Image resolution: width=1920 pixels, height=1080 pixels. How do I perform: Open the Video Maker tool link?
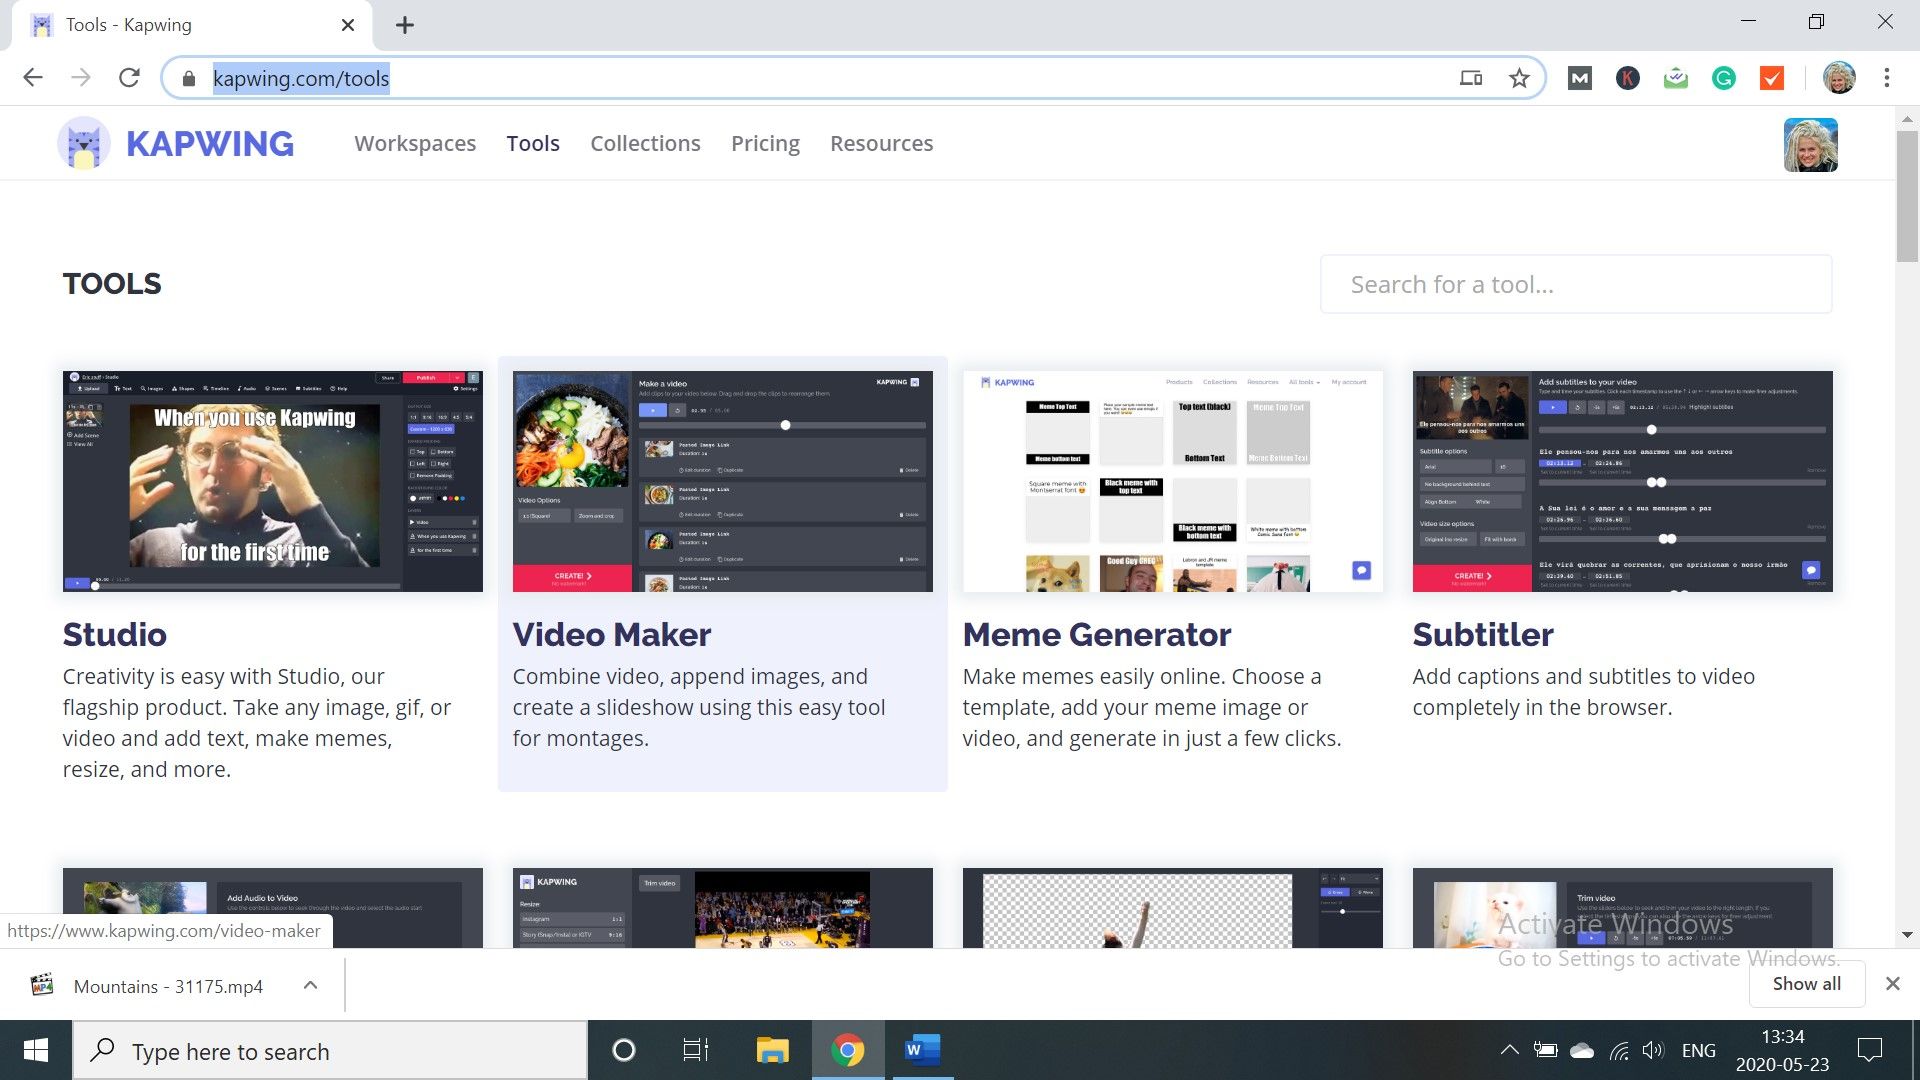(611, 634)
